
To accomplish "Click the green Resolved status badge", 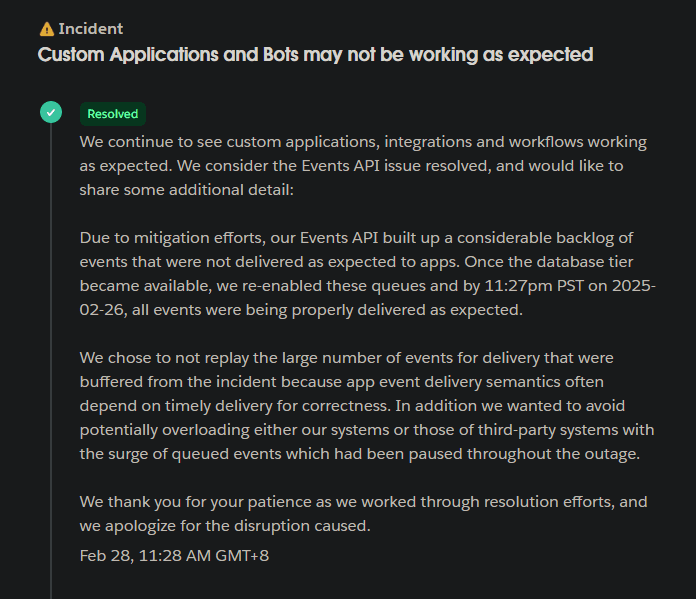I will pyautogui.click(x=113, y=114).
